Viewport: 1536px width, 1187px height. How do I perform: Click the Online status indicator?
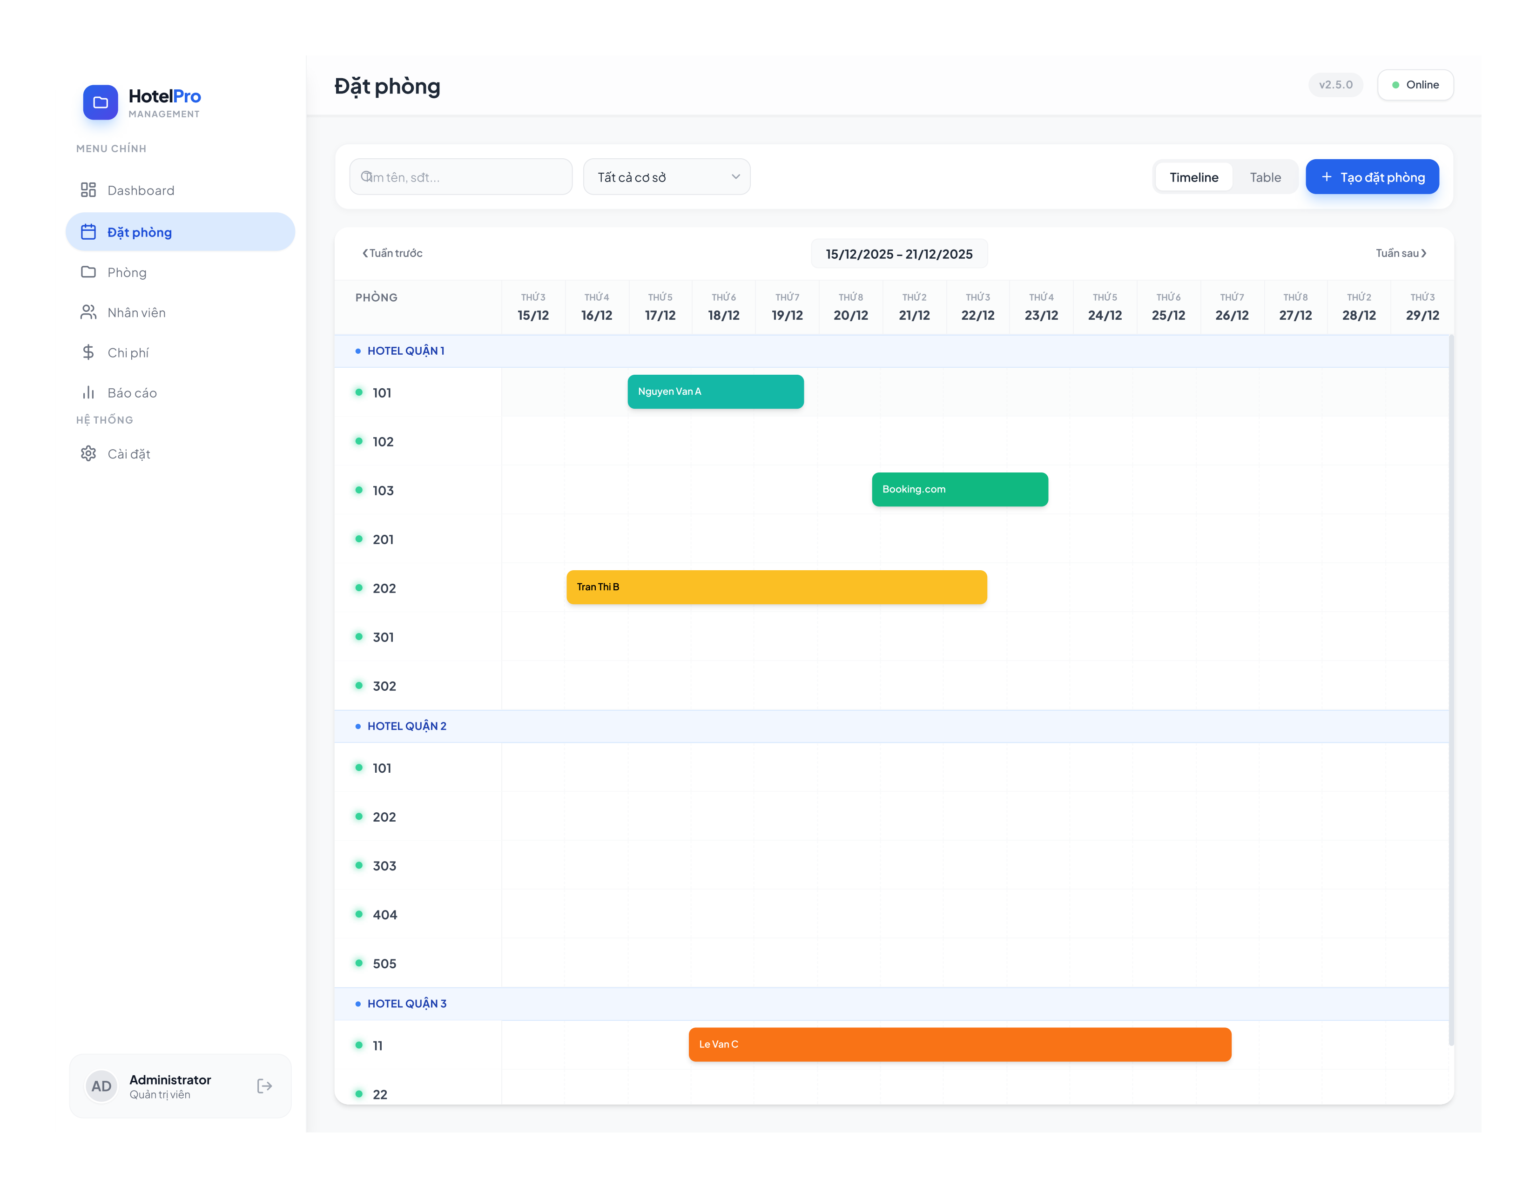pyautogui.click(x=1415, y=85)
